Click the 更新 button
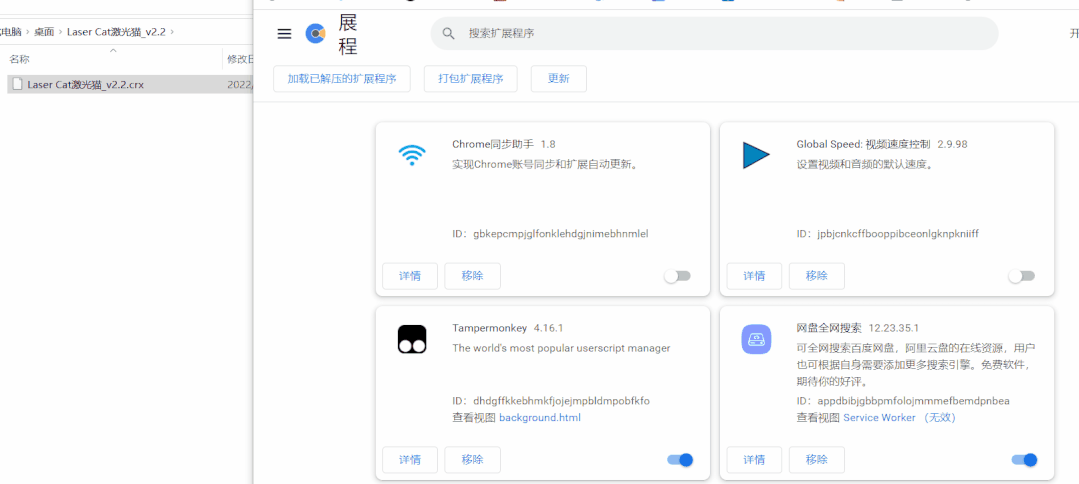 point(559,78)
